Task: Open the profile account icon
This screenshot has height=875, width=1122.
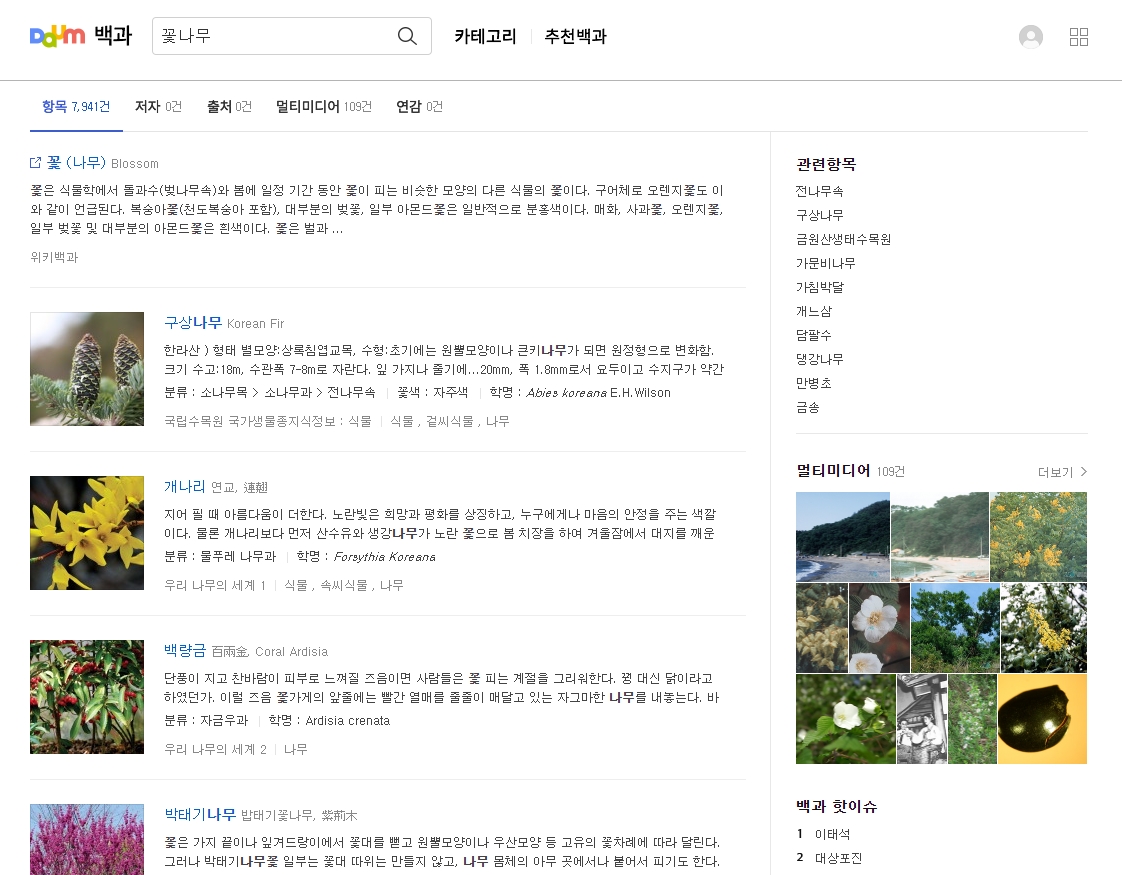Action: pos(1030,37)
